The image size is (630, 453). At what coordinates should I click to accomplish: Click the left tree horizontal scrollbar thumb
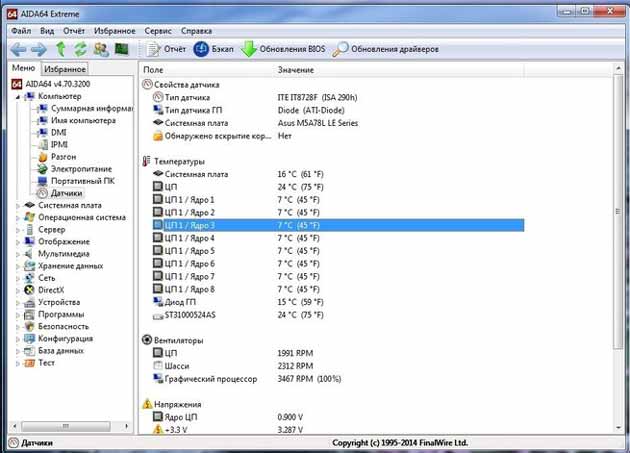click(65, 426)
